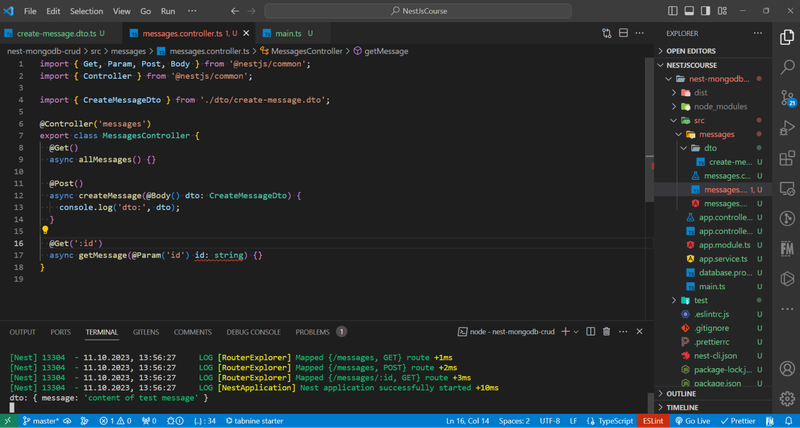800x428 pixels.
Task: Toggle primary side bar layout icon
Action: pyautogui.click(x=672, y=11)
